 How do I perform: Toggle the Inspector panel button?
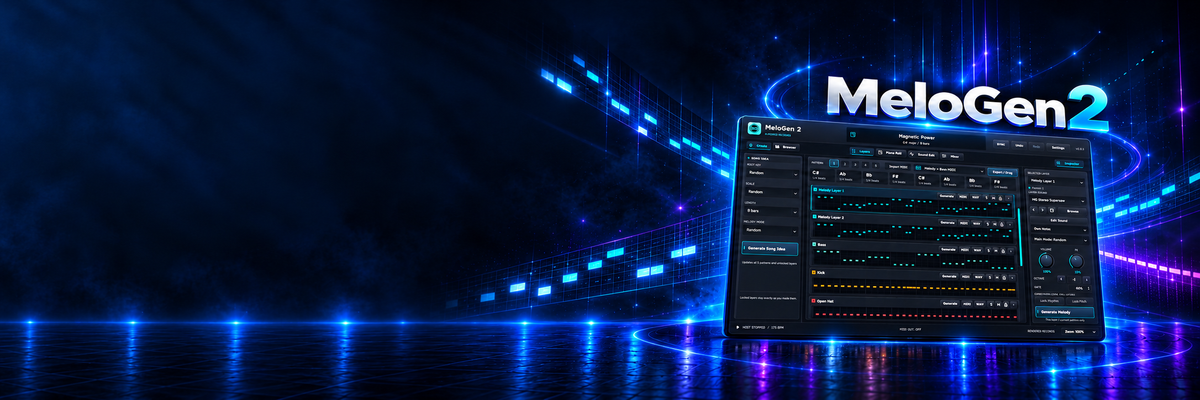click(1070, 164)
